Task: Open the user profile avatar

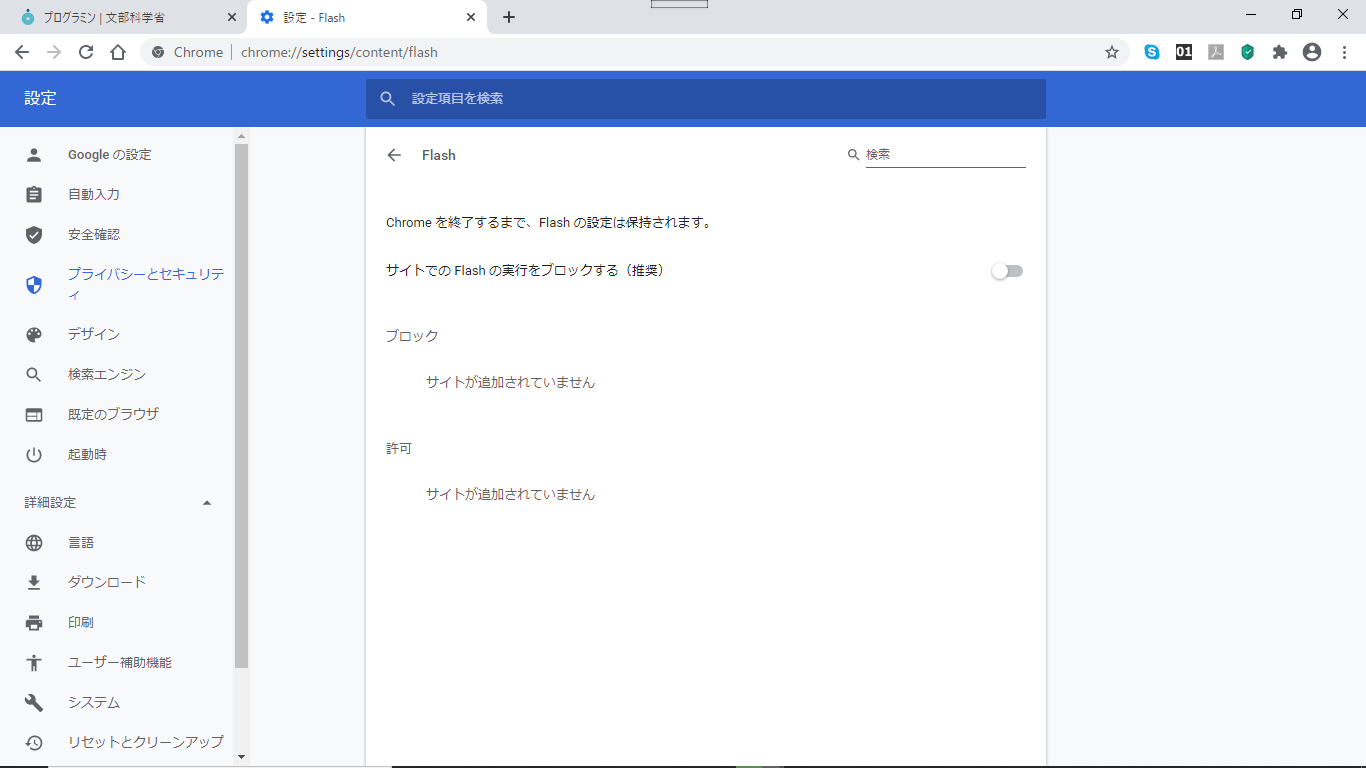Action: click(1312, 52)
